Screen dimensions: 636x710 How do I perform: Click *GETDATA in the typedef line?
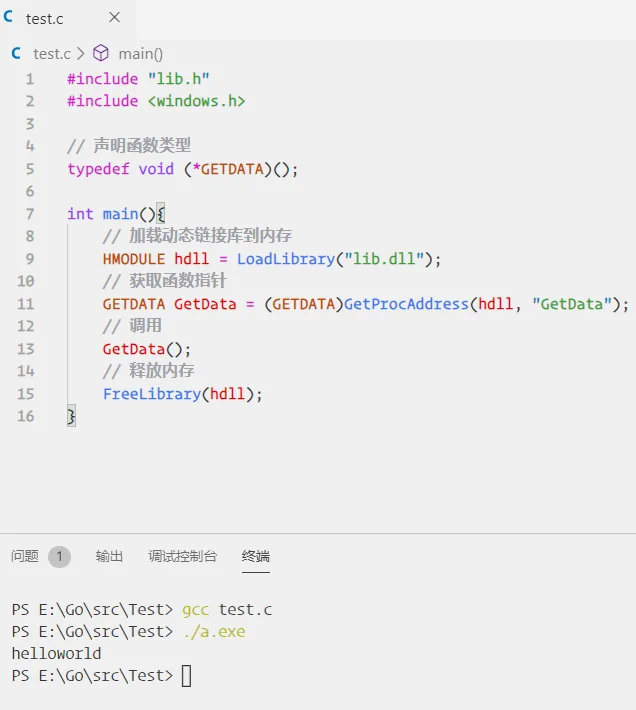[228, 169]
